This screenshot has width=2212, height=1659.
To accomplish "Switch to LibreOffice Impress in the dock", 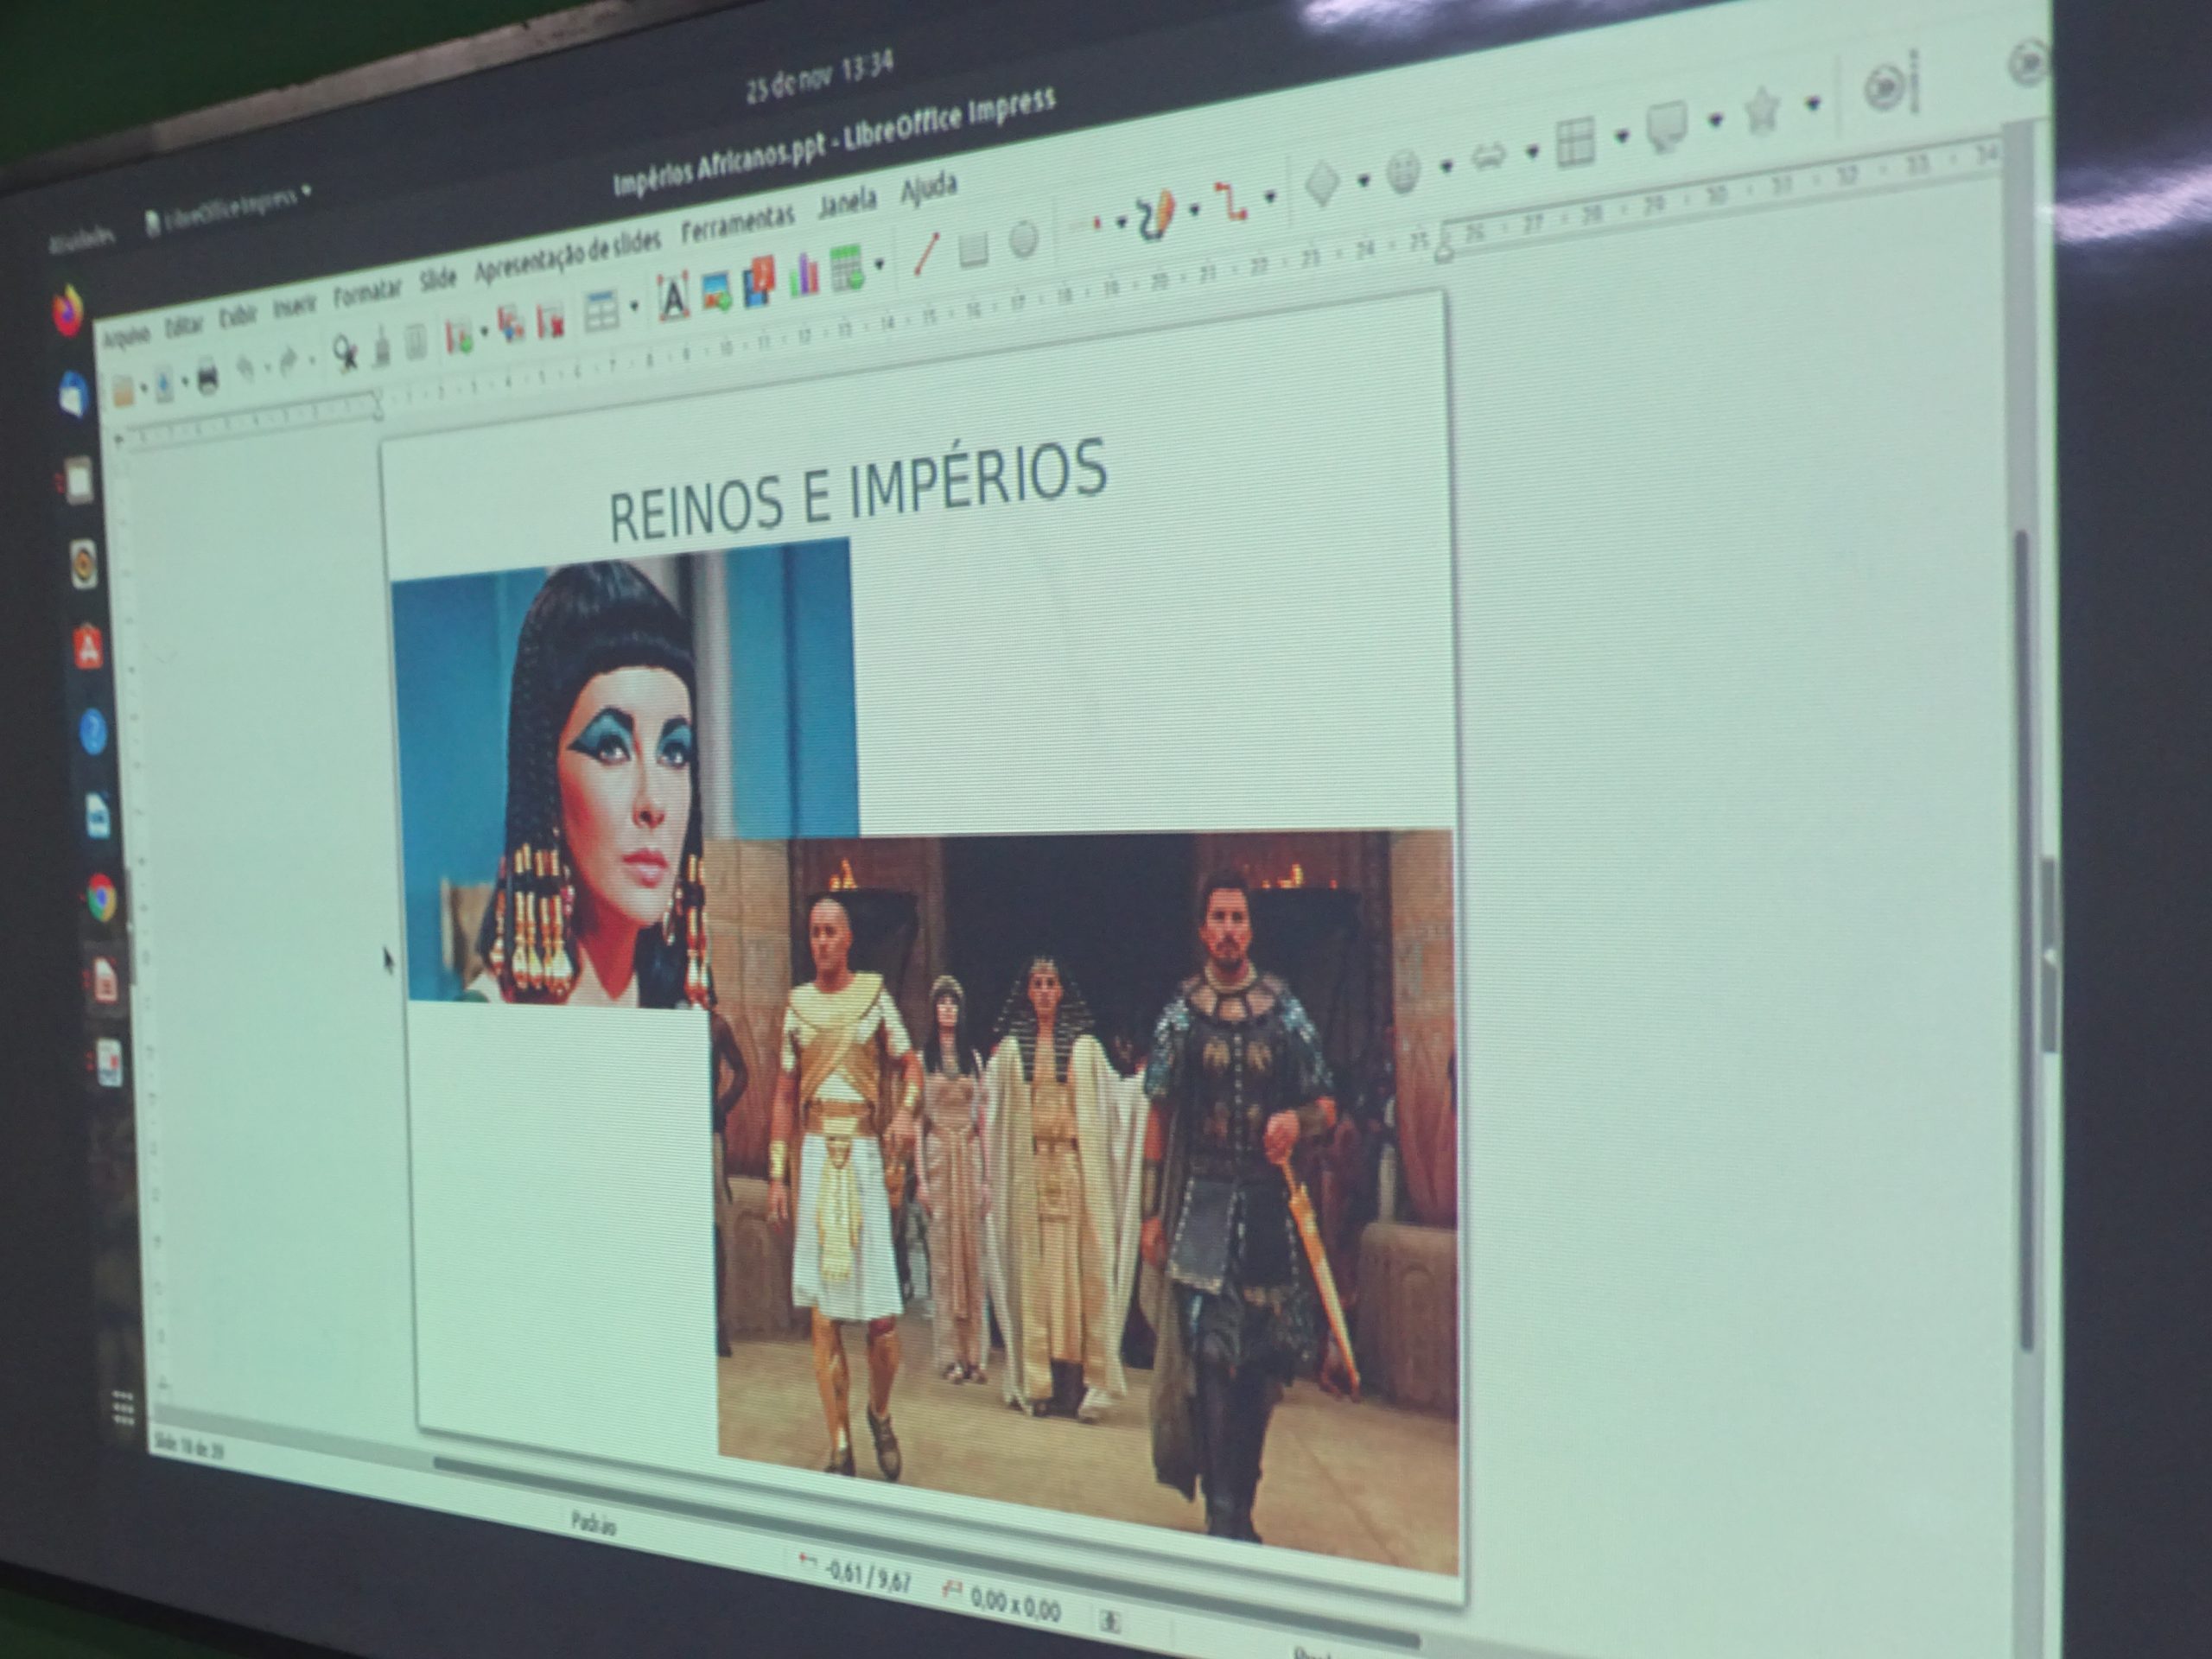I will (104, 980).
